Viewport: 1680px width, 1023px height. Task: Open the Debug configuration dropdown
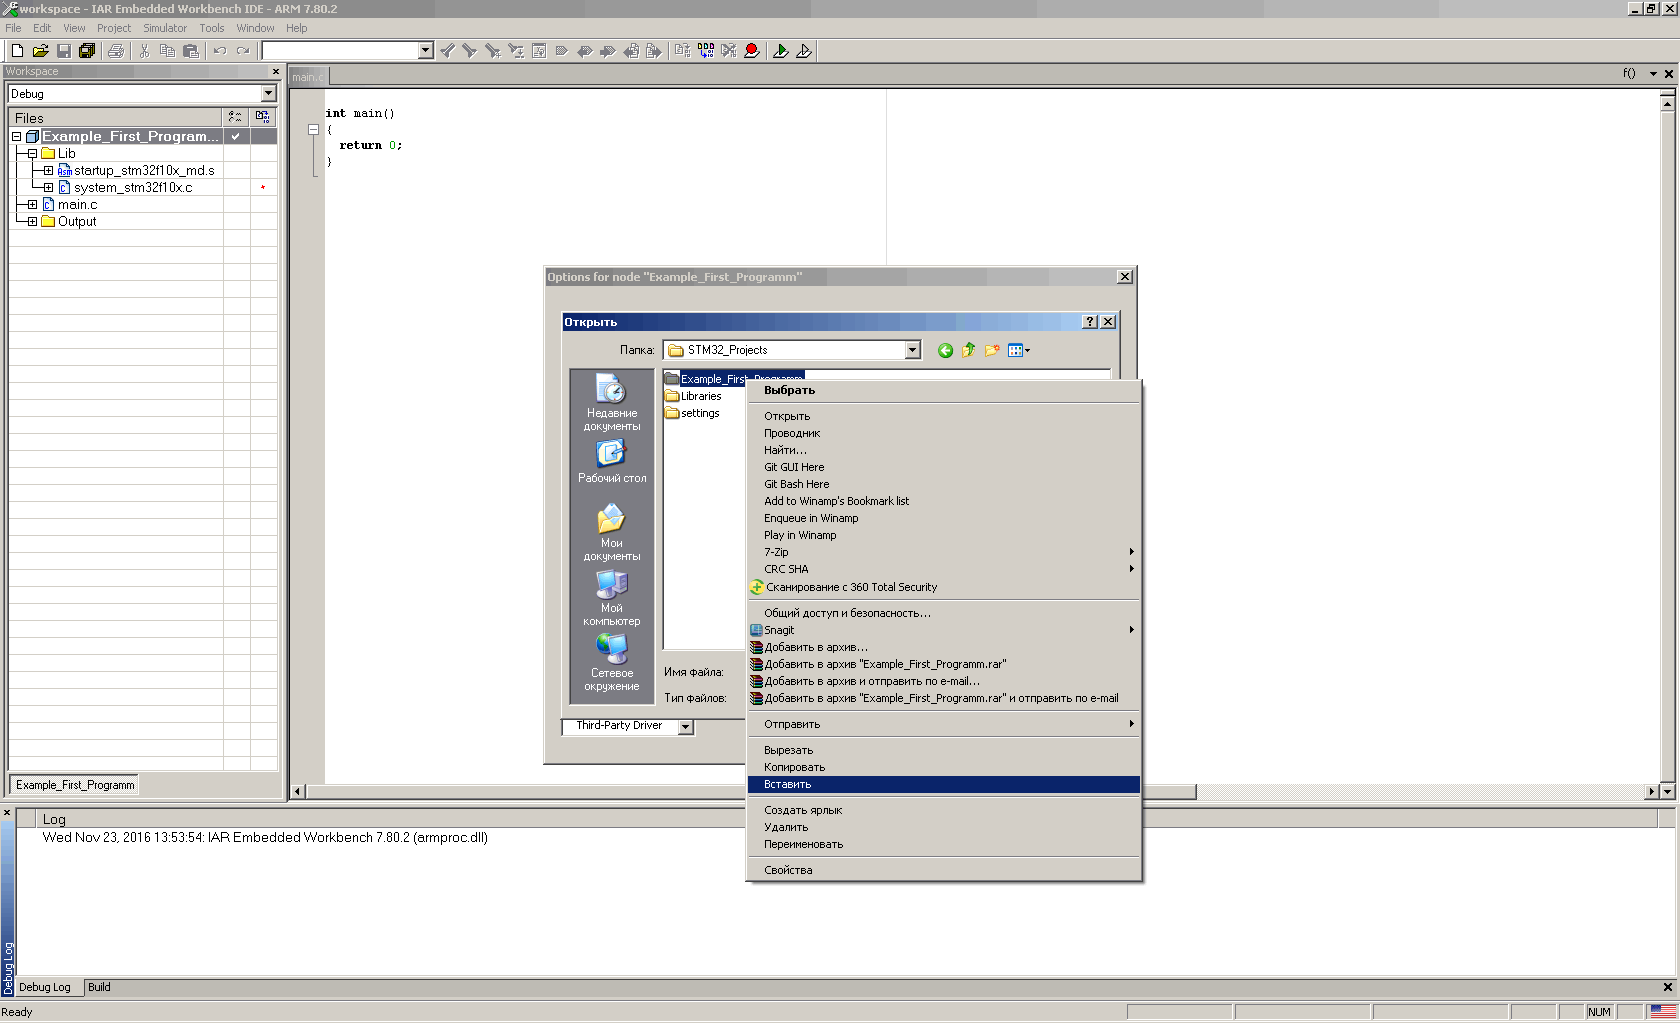pos(268,94)
